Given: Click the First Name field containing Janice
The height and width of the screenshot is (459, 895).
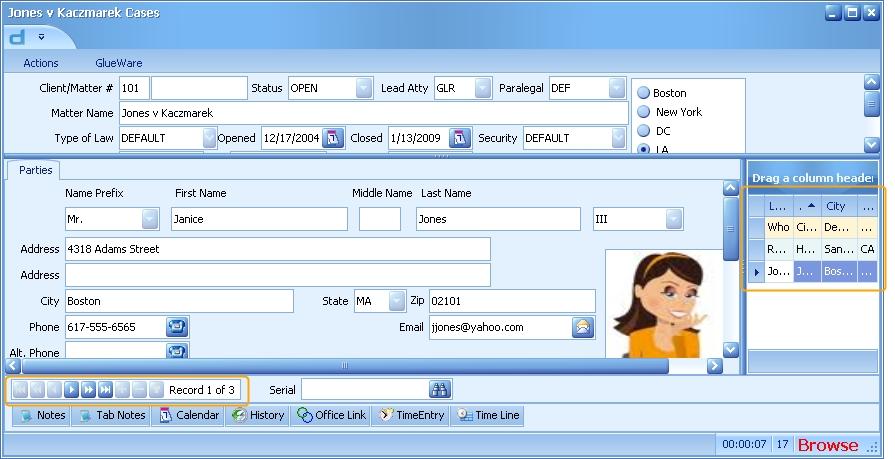Looking at the screenshot, I should [x=259, y=219].
